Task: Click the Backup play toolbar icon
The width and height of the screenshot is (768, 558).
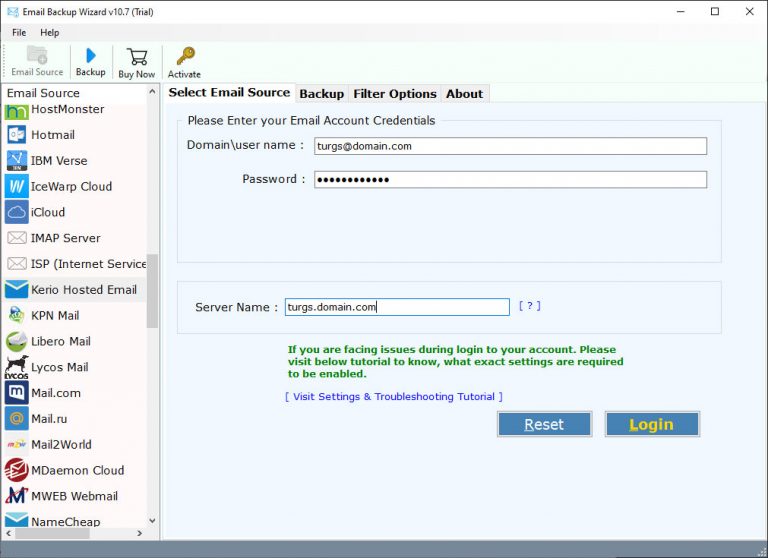Action: coord(91,55)
